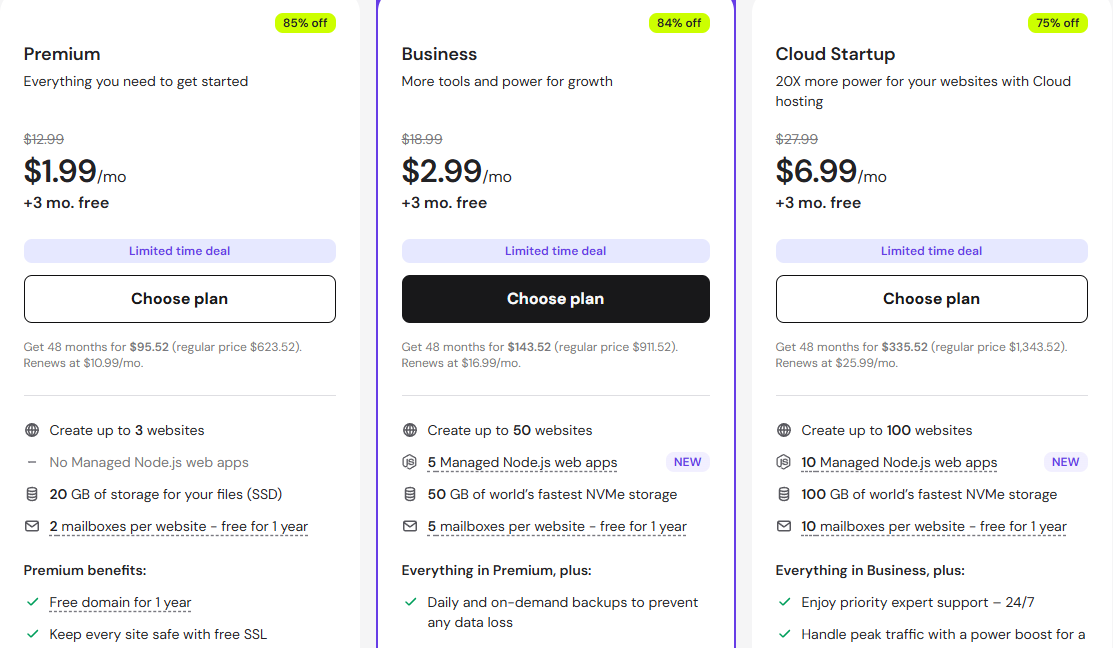Click storage database icon under Business plan
Screen dimensions: 1113x648
click(x=410, y=494)
